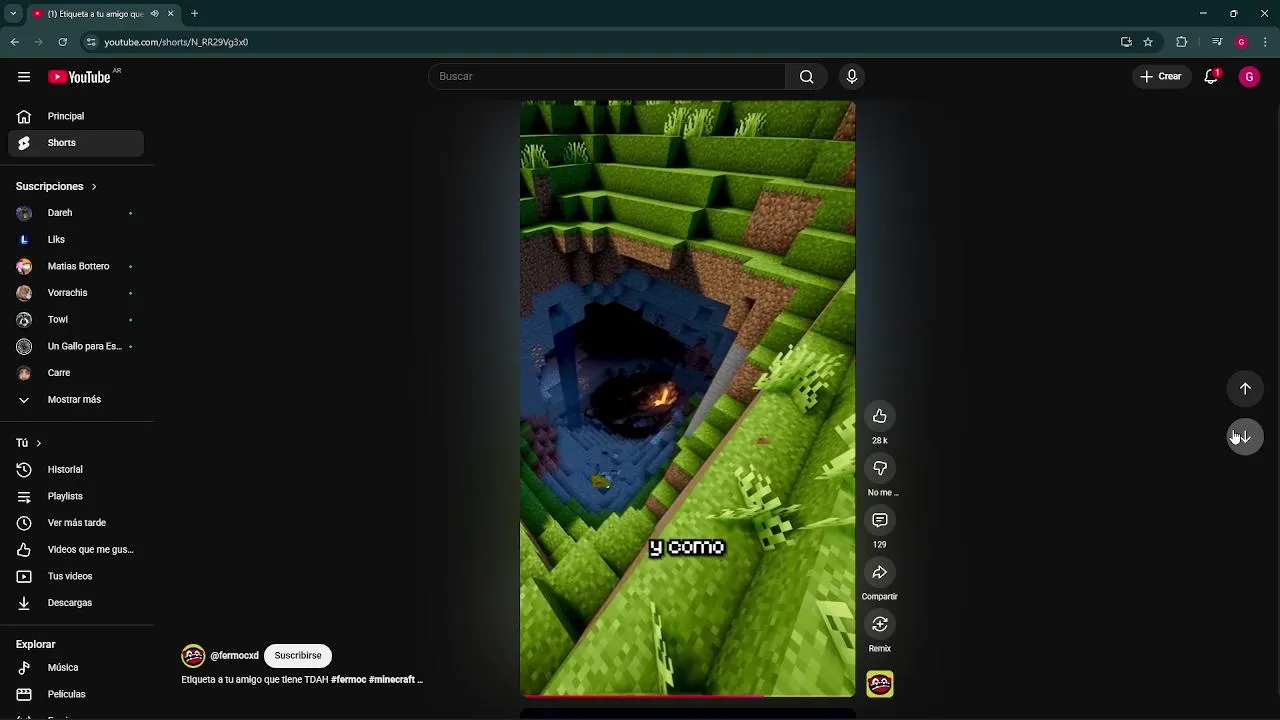
Task: Activate voice search microphone
Action: tap(852, 77)
